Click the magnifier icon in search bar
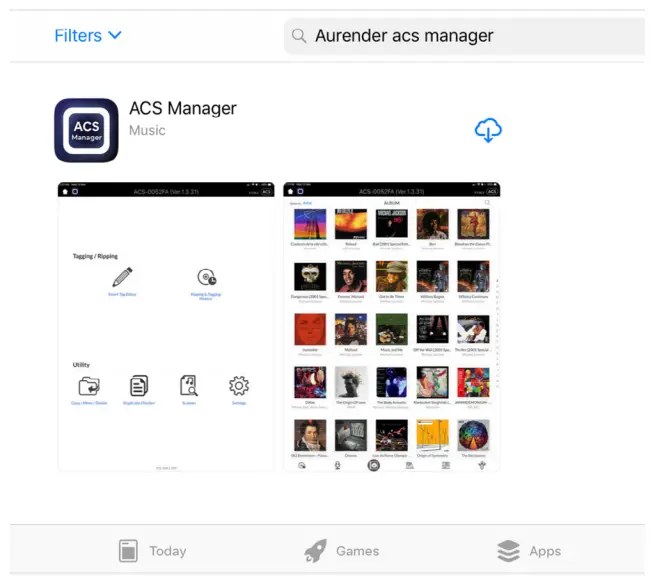This screenshot has width=655, height=580. point(299,36)
